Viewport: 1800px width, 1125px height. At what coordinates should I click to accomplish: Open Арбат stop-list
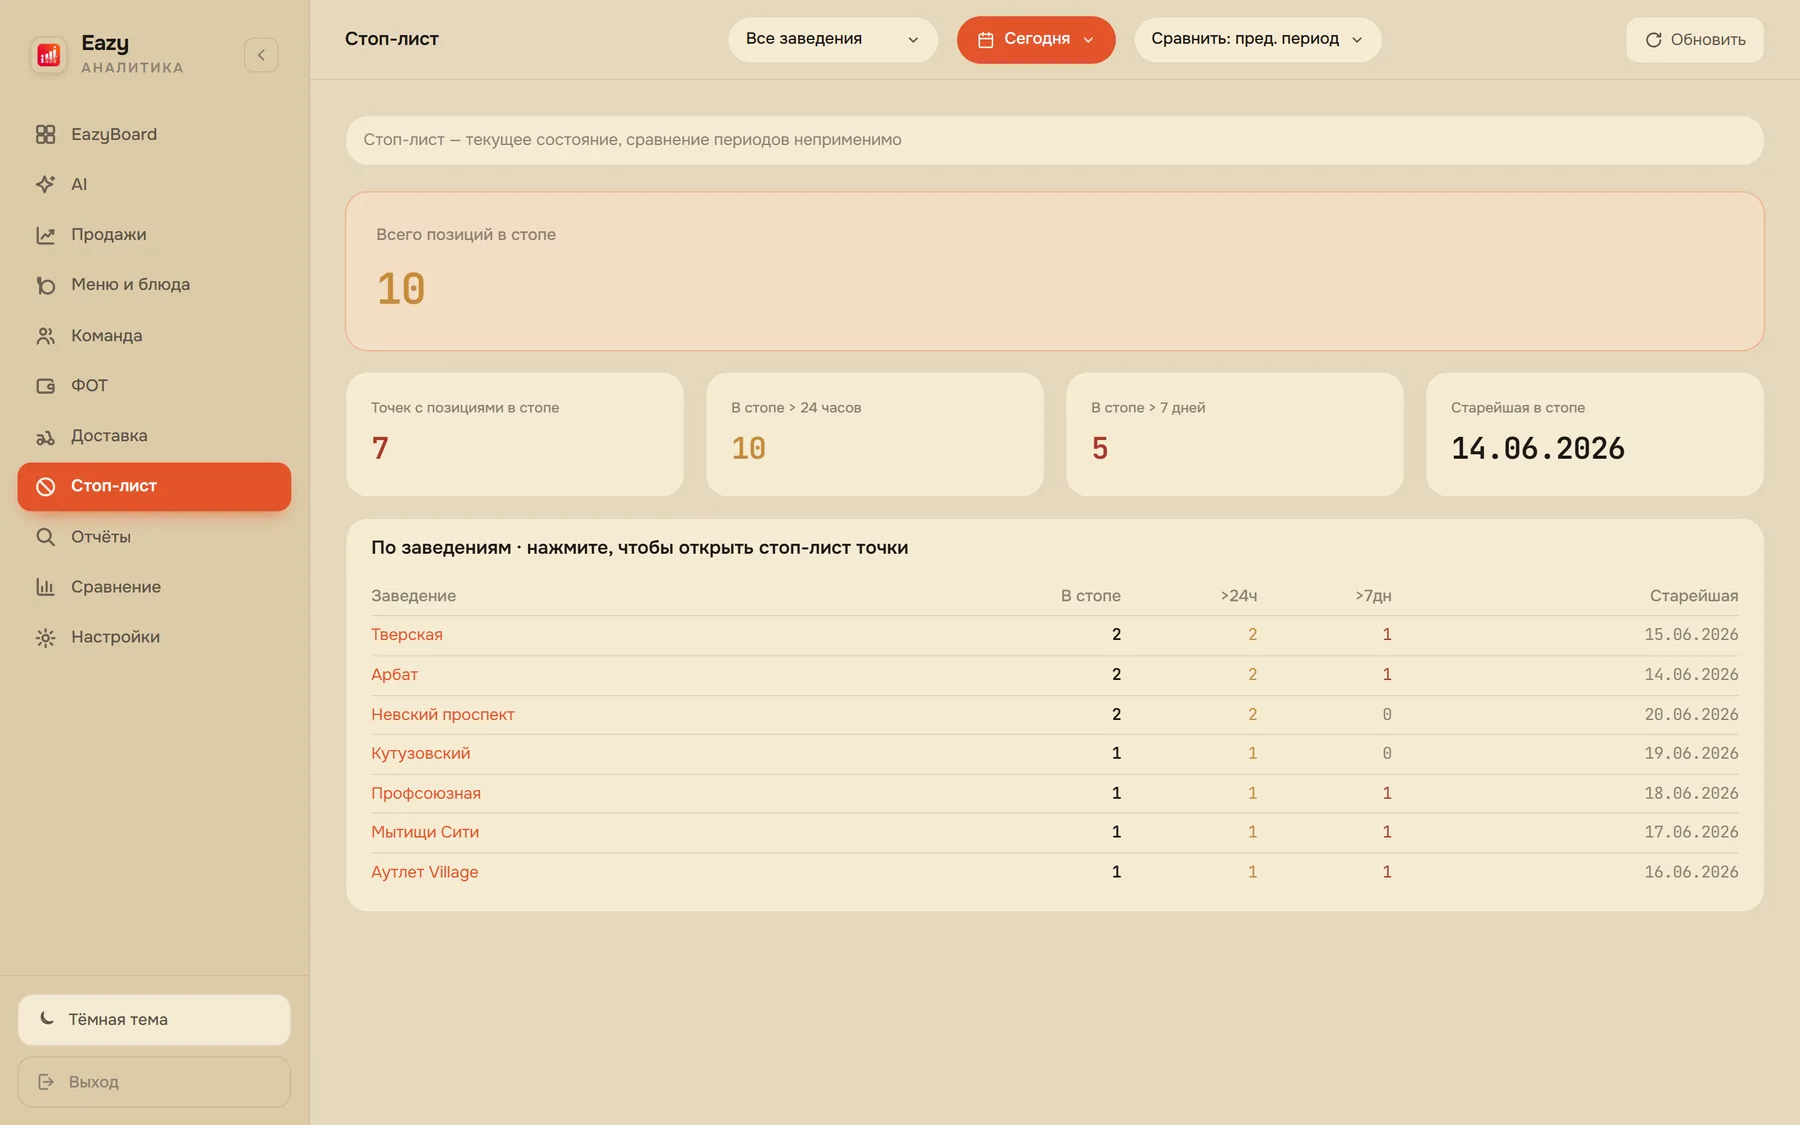point(394,675)
